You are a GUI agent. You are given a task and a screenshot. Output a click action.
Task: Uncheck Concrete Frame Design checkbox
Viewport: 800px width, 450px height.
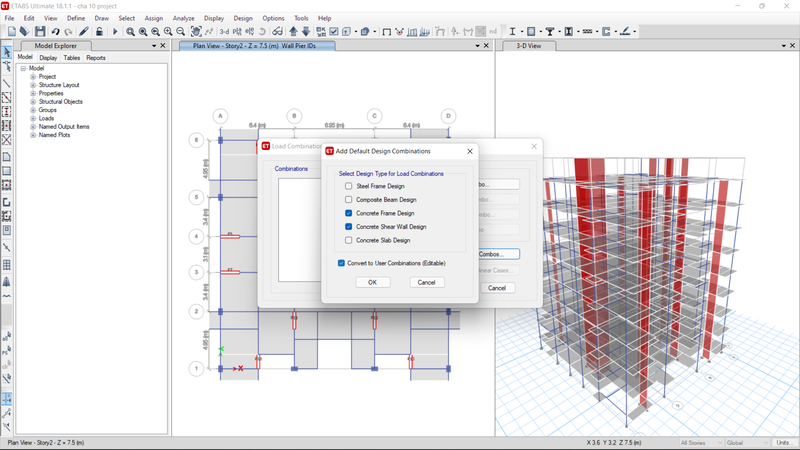[x=348, y=213]
